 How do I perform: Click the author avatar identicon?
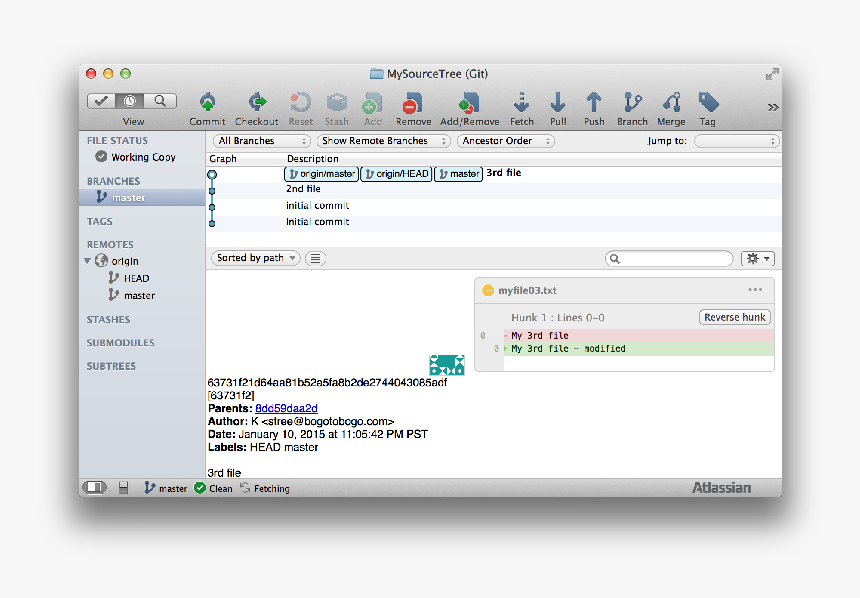pos(446,365)
